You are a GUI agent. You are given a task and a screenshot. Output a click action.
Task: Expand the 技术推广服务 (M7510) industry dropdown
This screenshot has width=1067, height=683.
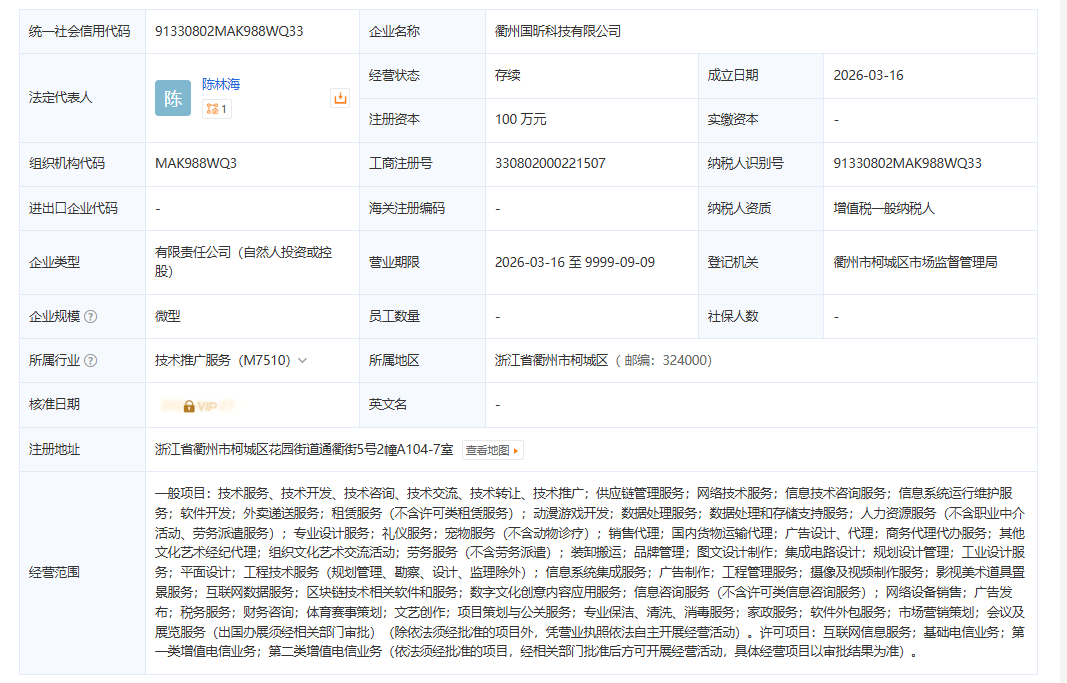[x=303, y=361]
